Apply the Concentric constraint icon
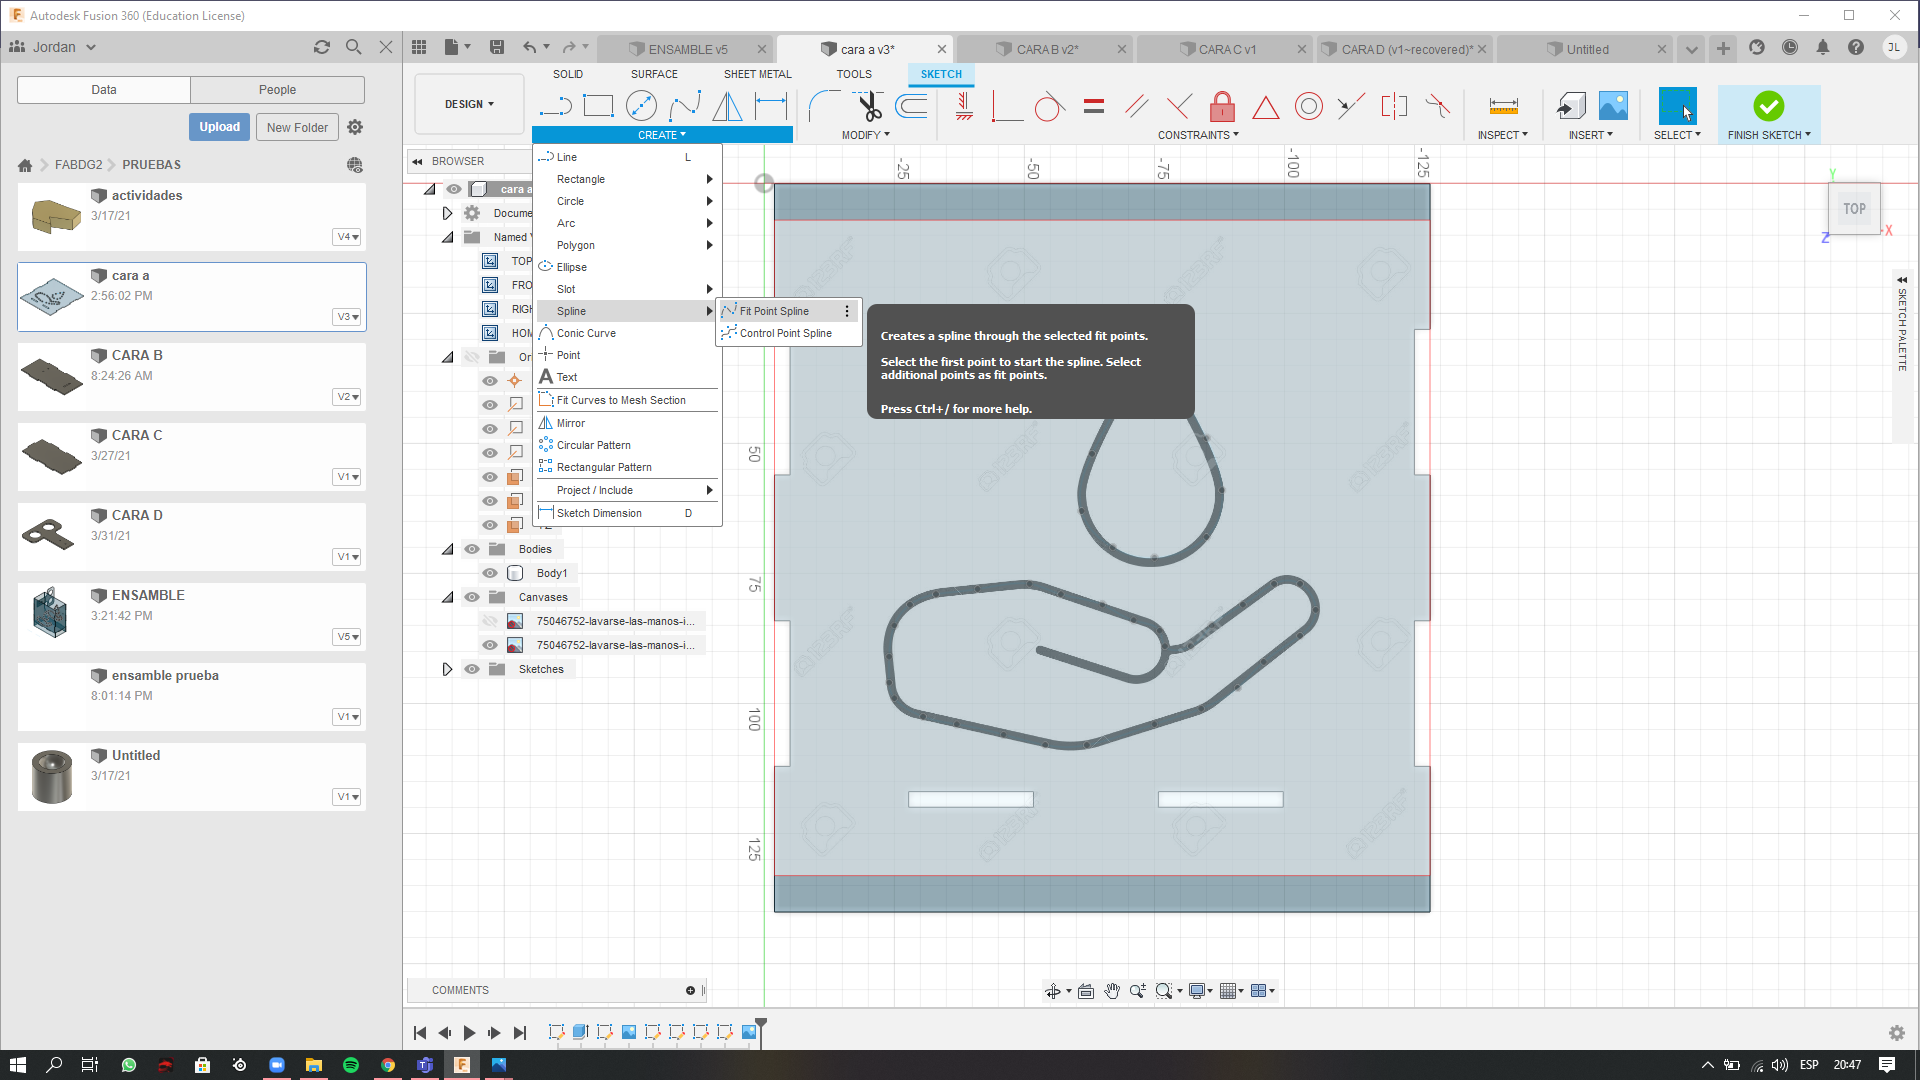This screenshot has height=1080, width=1920. (1308, 106)
